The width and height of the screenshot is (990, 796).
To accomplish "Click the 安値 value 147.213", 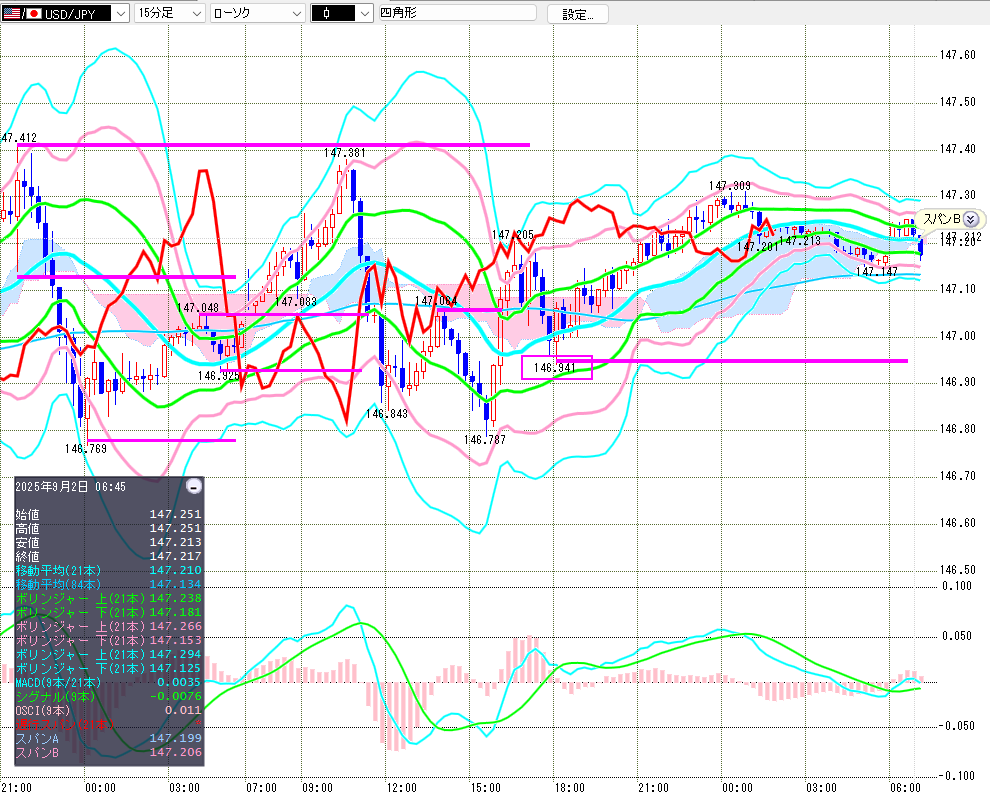I will 175,542.
